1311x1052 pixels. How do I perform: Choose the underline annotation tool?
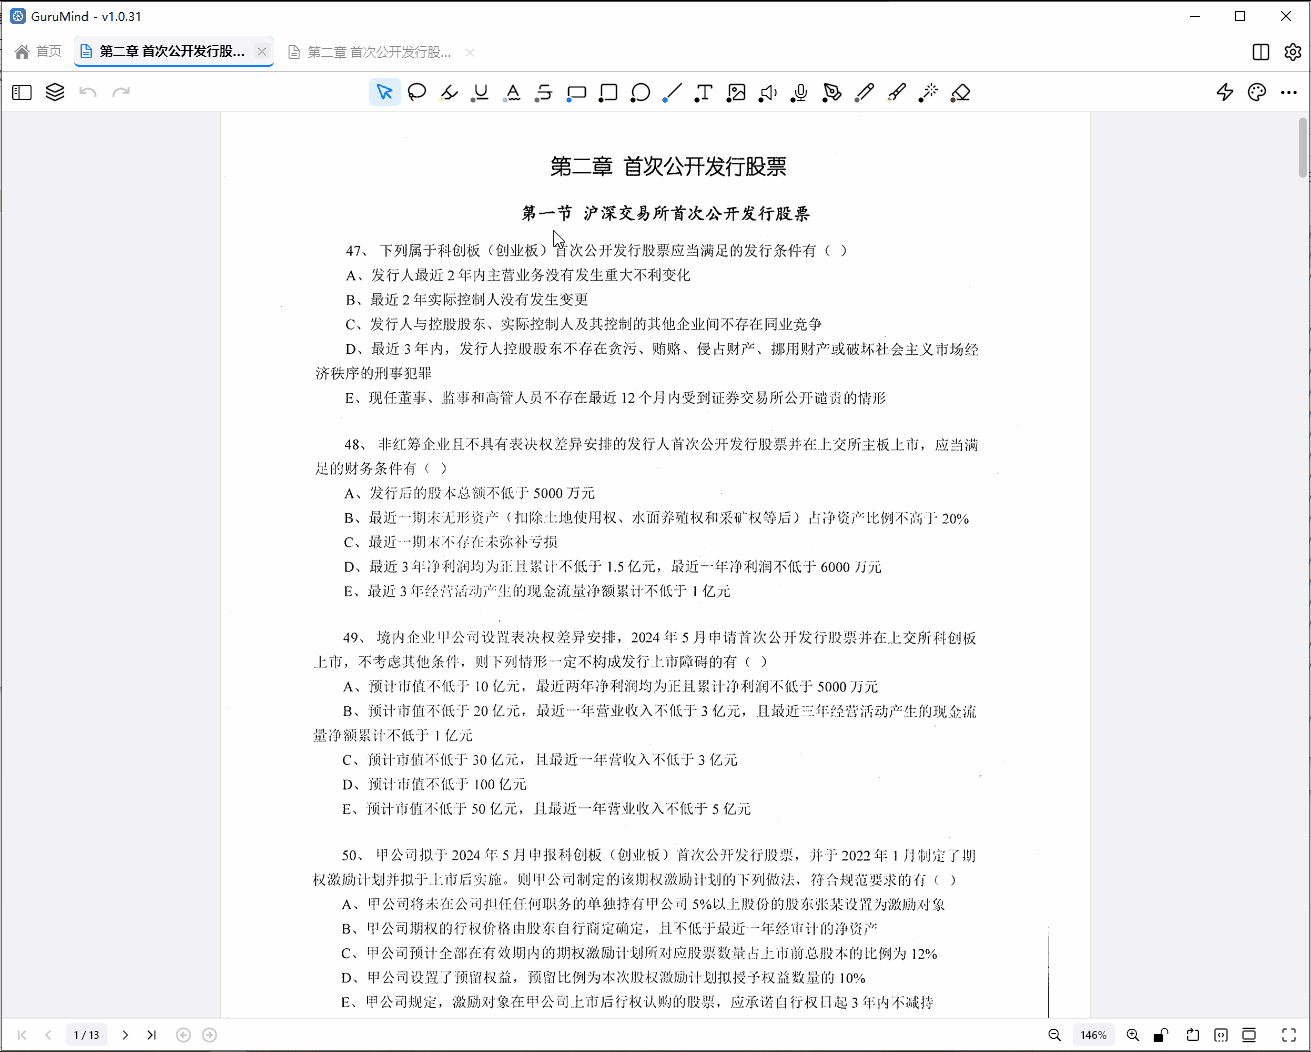pyautogui.click(x=481, y=92)
